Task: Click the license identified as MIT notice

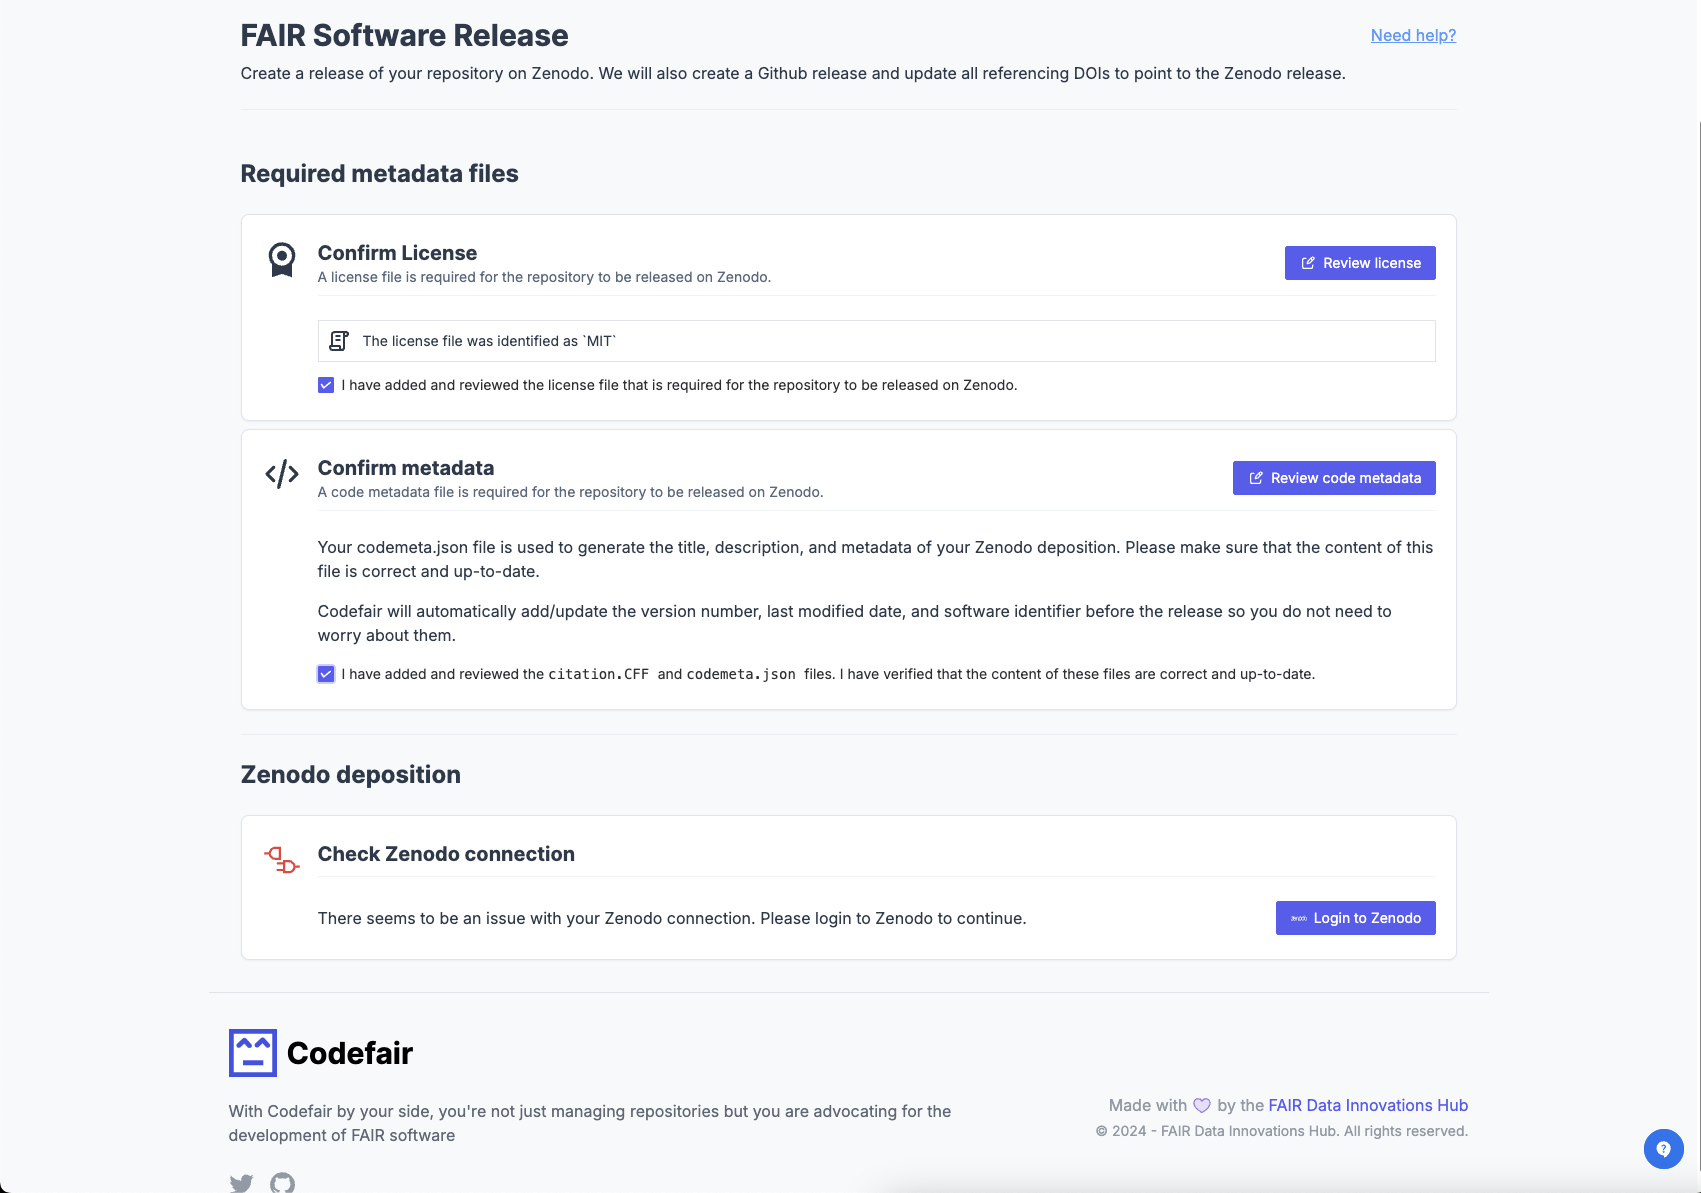Action: [876, 341]
